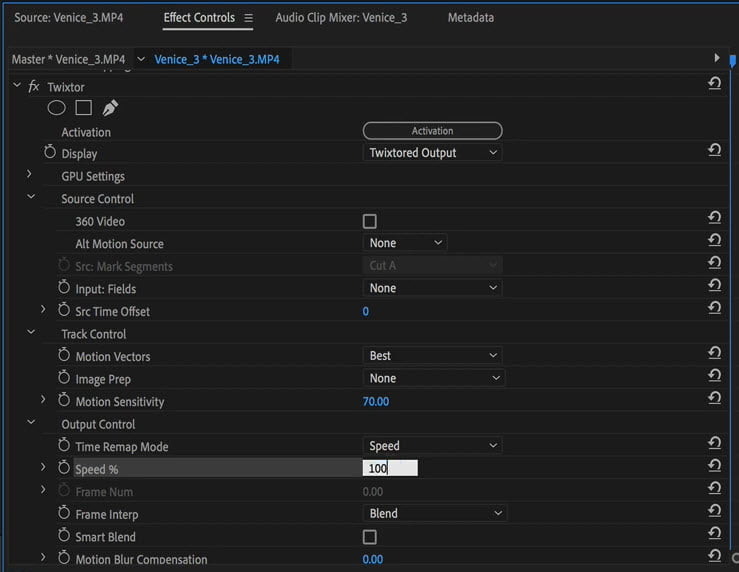Expand the Src Time Offset row
The width and height of the screenshot is (739, 572).
pyautogui.click(x=43, y=310)
